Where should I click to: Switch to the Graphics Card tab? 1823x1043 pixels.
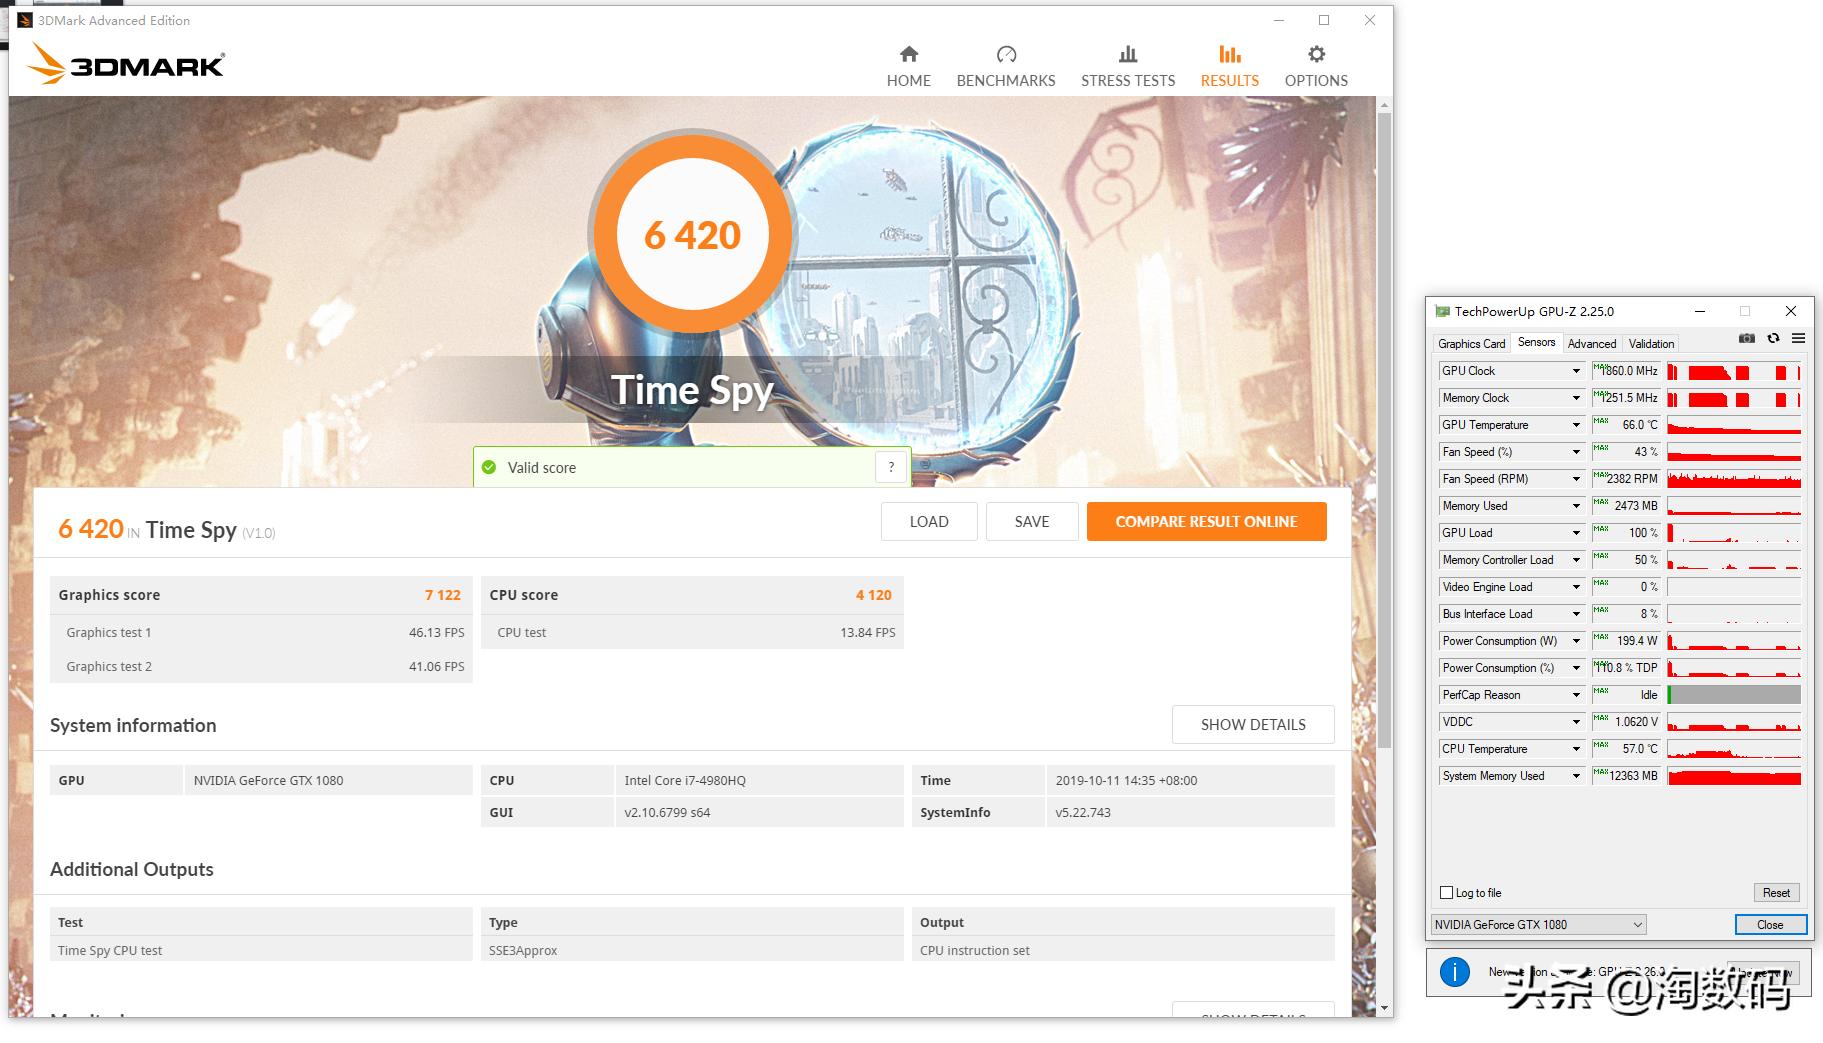(1471, 343)
